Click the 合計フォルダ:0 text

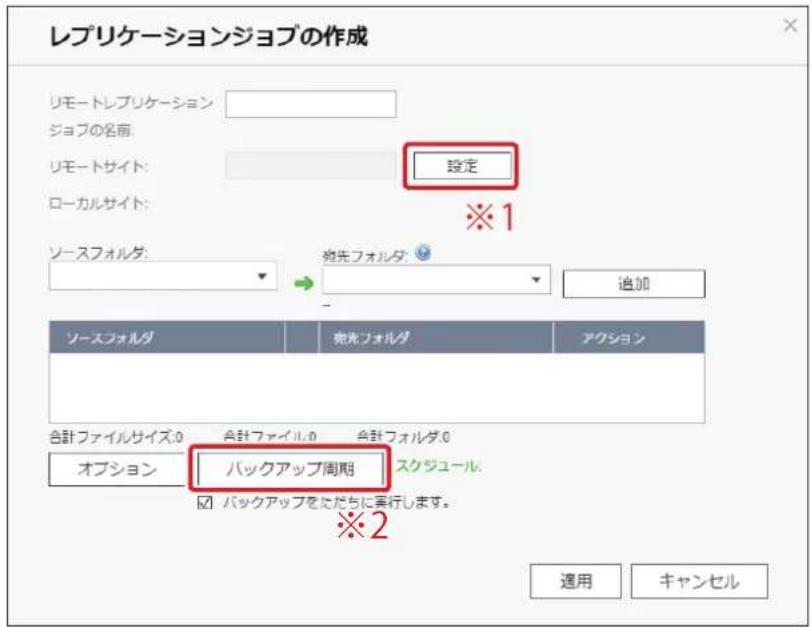(x=403, y=437)
